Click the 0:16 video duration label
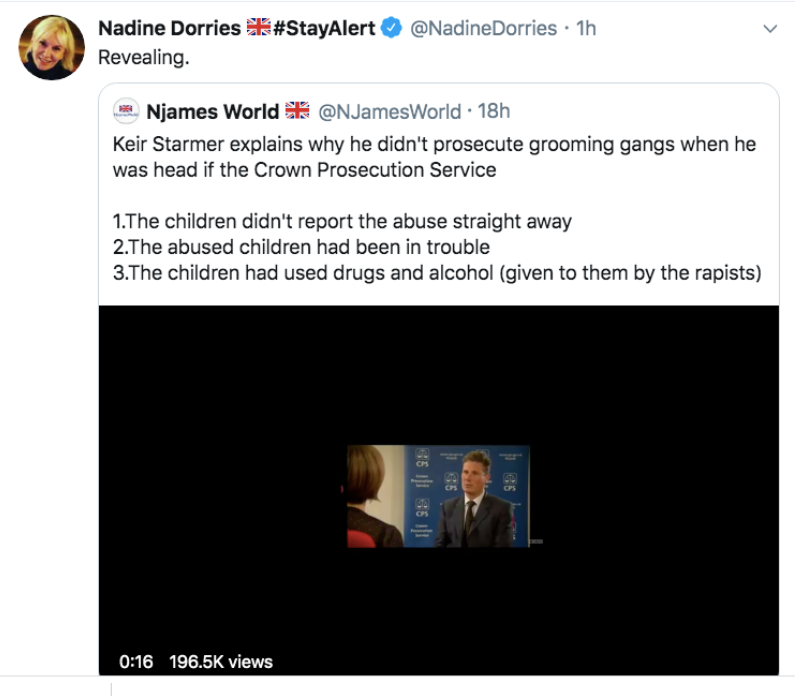 (x=136, y=662)
